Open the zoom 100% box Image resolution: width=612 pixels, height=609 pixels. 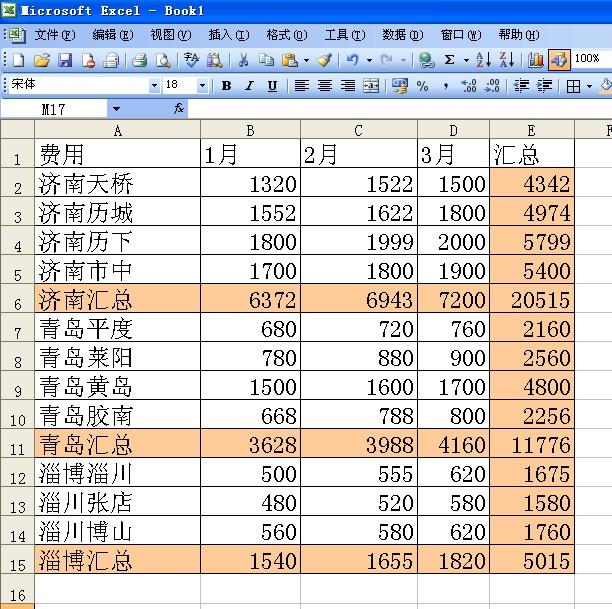591,59
